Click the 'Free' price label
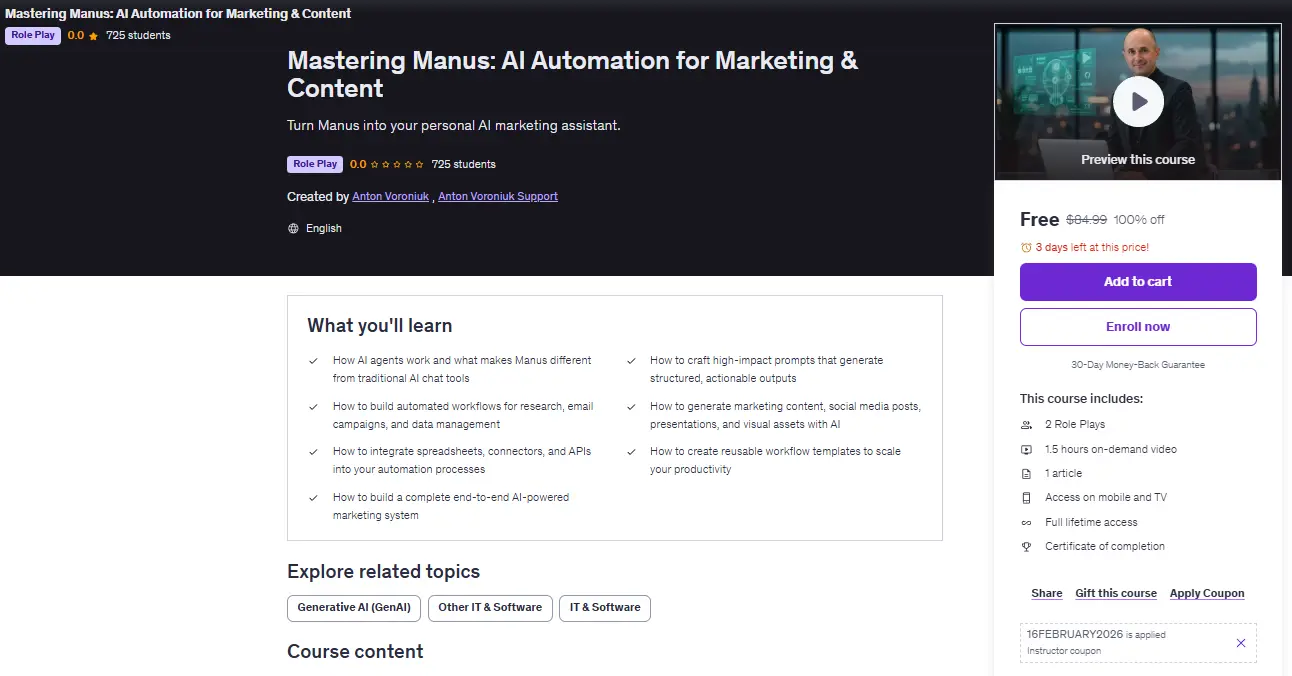The image size is (1292, 676). [1039, 219]
